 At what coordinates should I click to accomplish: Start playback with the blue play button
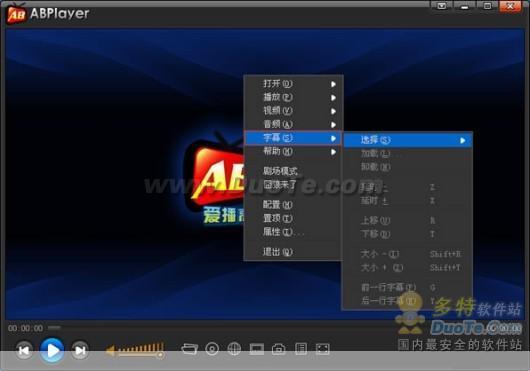click(x=52, y=350)
